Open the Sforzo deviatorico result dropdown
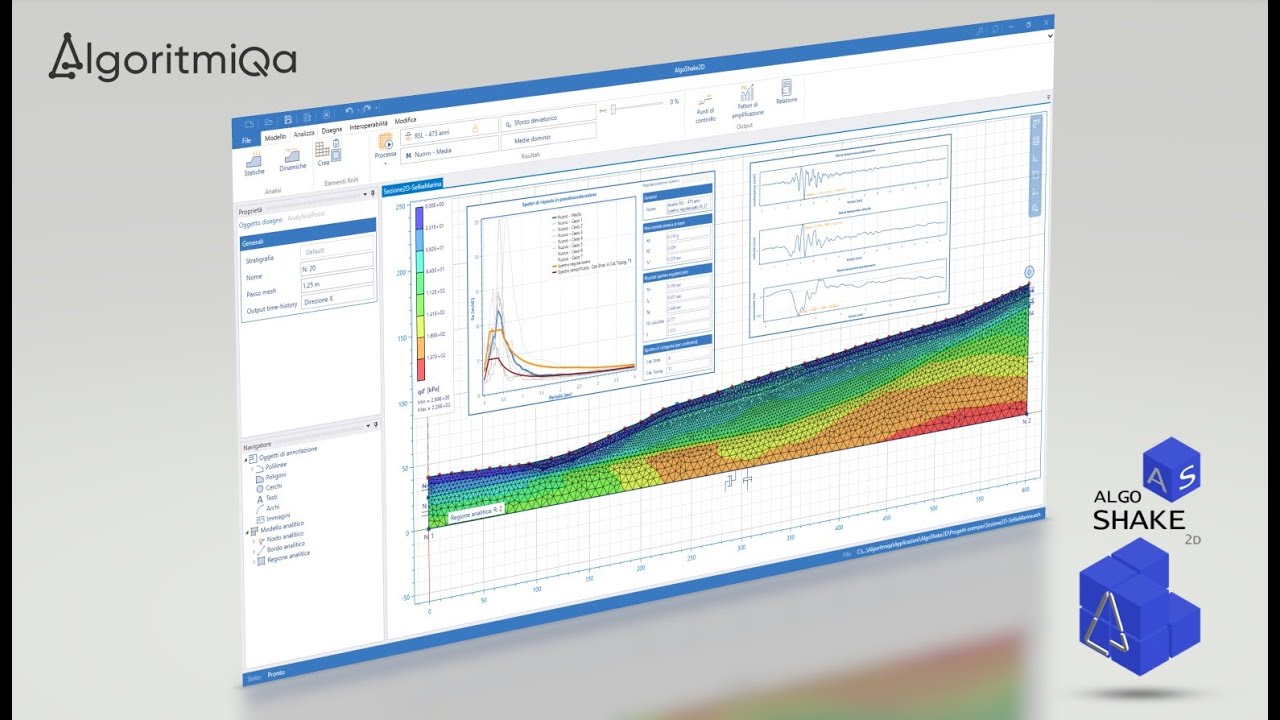1280x720 pixels. [x=548, y=119]
